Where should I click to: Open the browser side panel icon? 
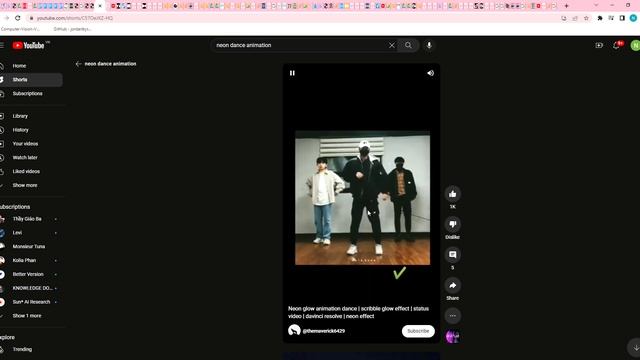coord(622,18)
